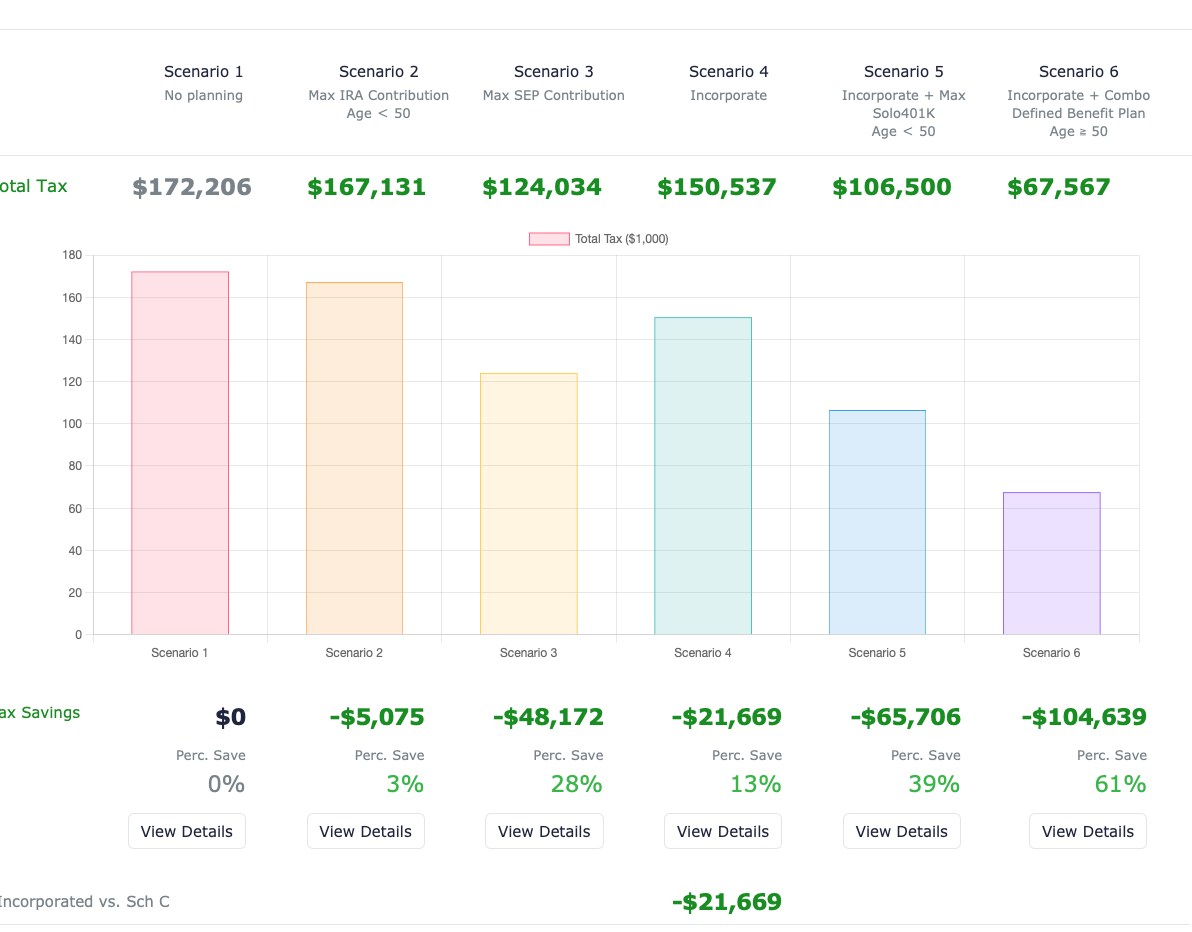Select the -$104,639 tax savings figure
This screenshot has width=1192, height=932.
[1084, 717]
